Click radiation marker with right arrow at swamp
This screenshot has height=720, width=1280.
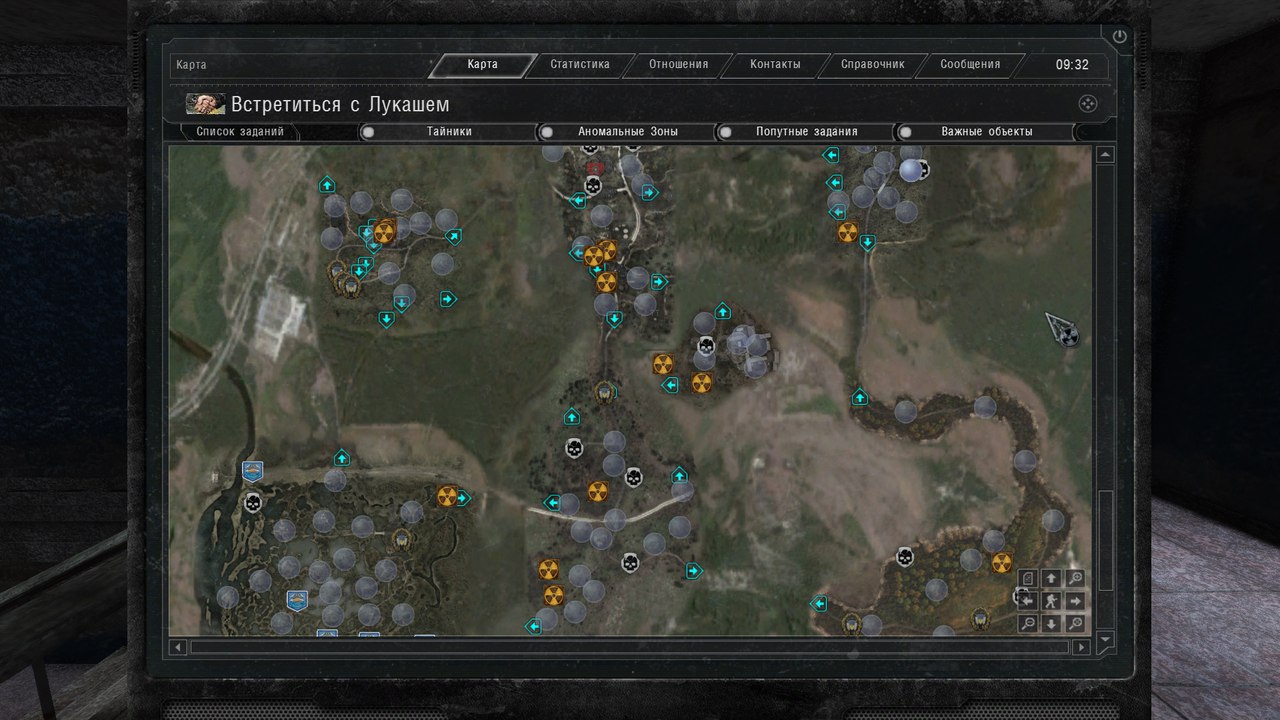click(x=447, y=496)
